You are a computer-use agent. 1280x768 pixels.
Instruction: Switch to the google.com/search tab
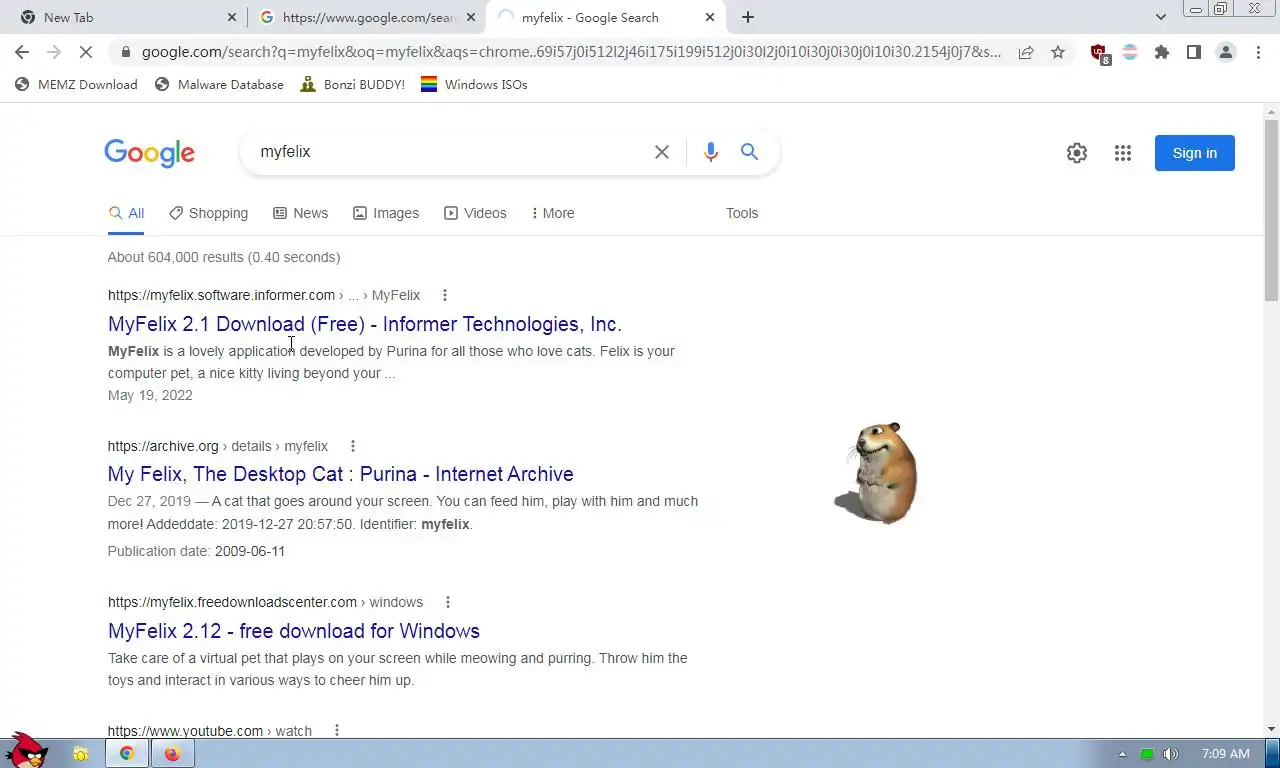tap(366, 17)
